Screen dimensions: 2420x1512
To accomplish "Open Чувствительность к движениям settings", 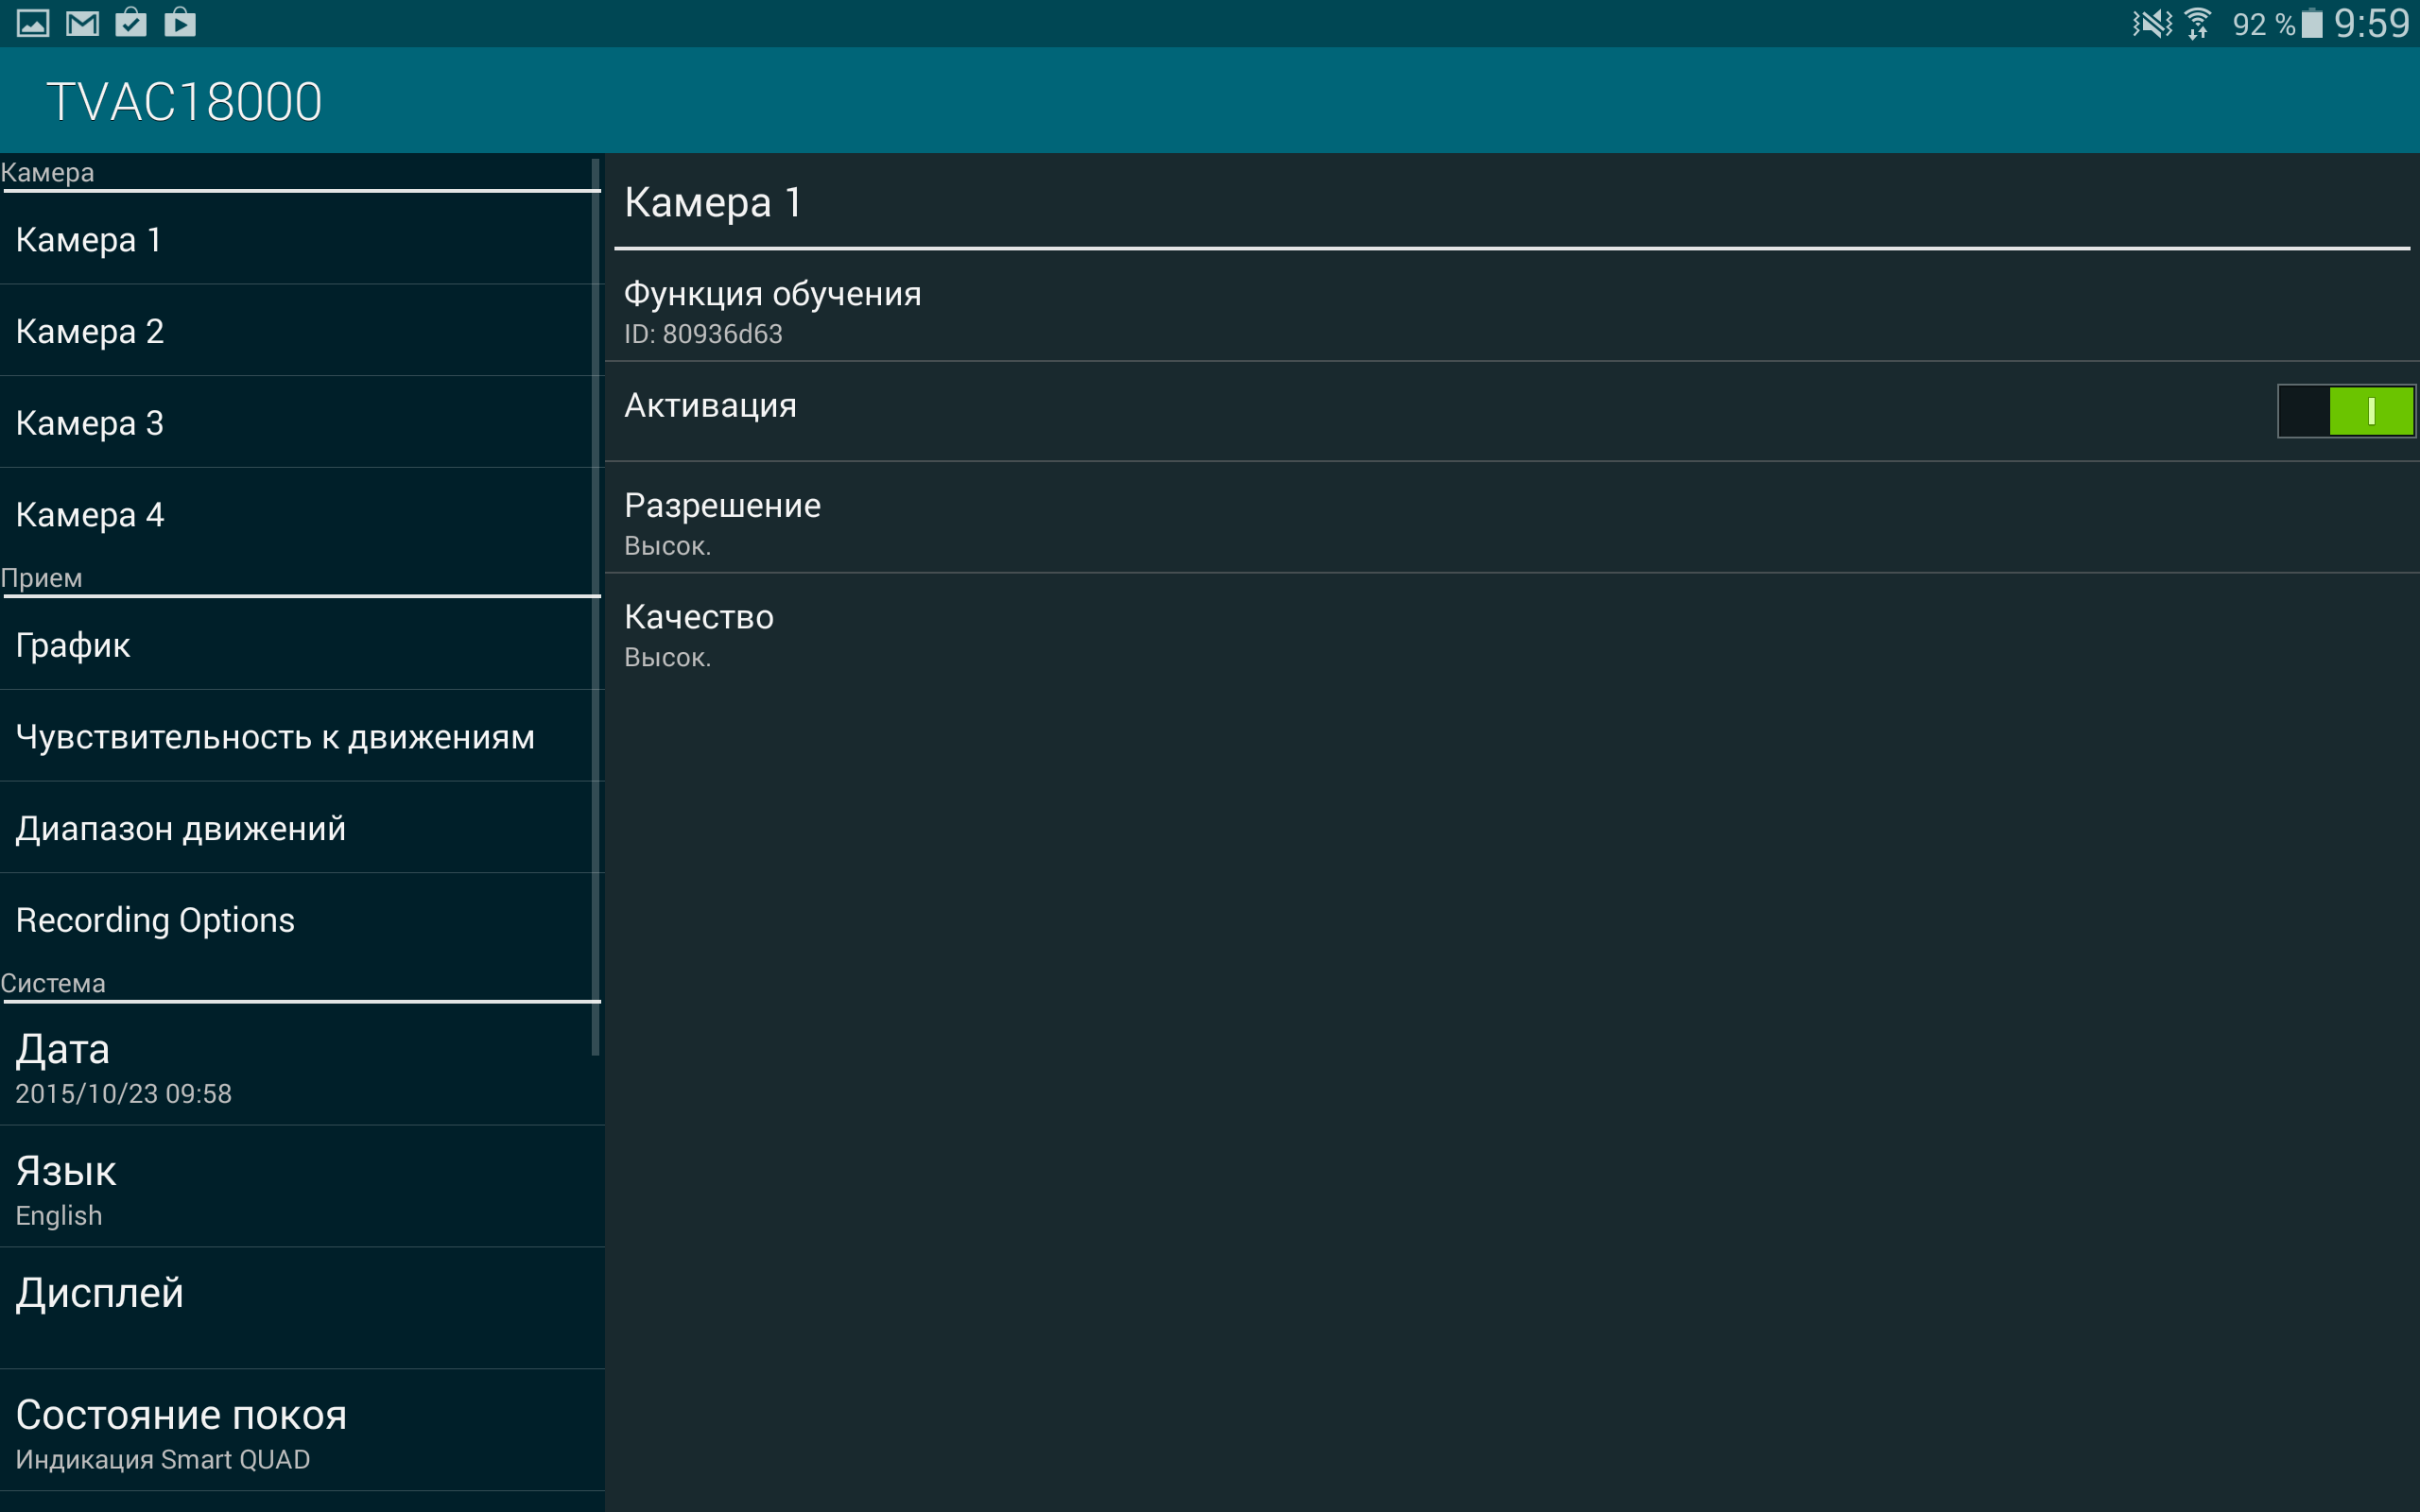I will click(301, 736).
